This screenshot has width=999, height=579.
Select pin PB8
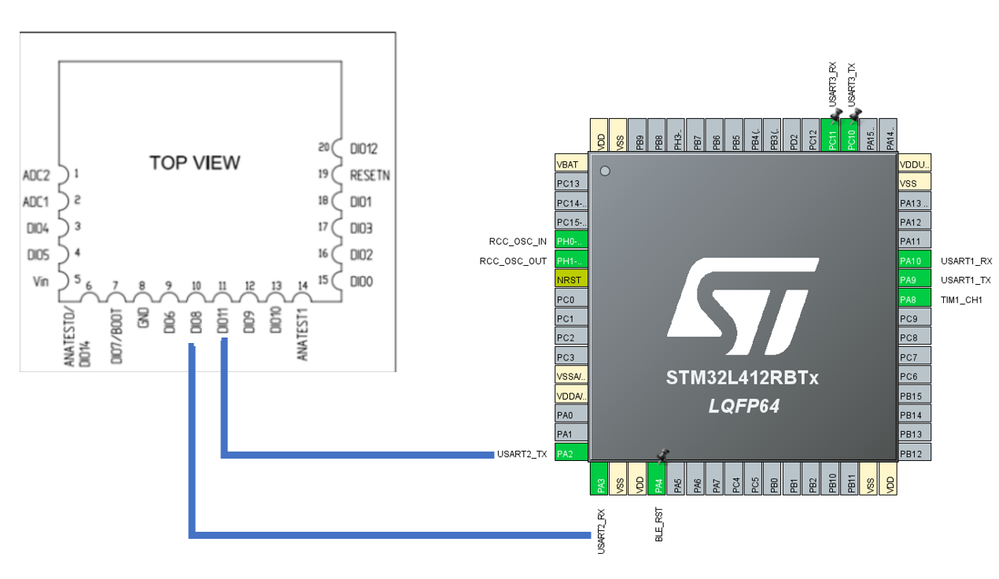(x=657, y=135)
